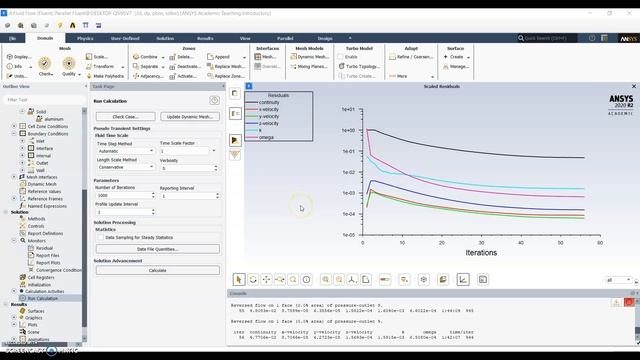Viewport: 640px width, 360px height.
Task: Click the Adjacency zones tool
Action: (148, 76)
